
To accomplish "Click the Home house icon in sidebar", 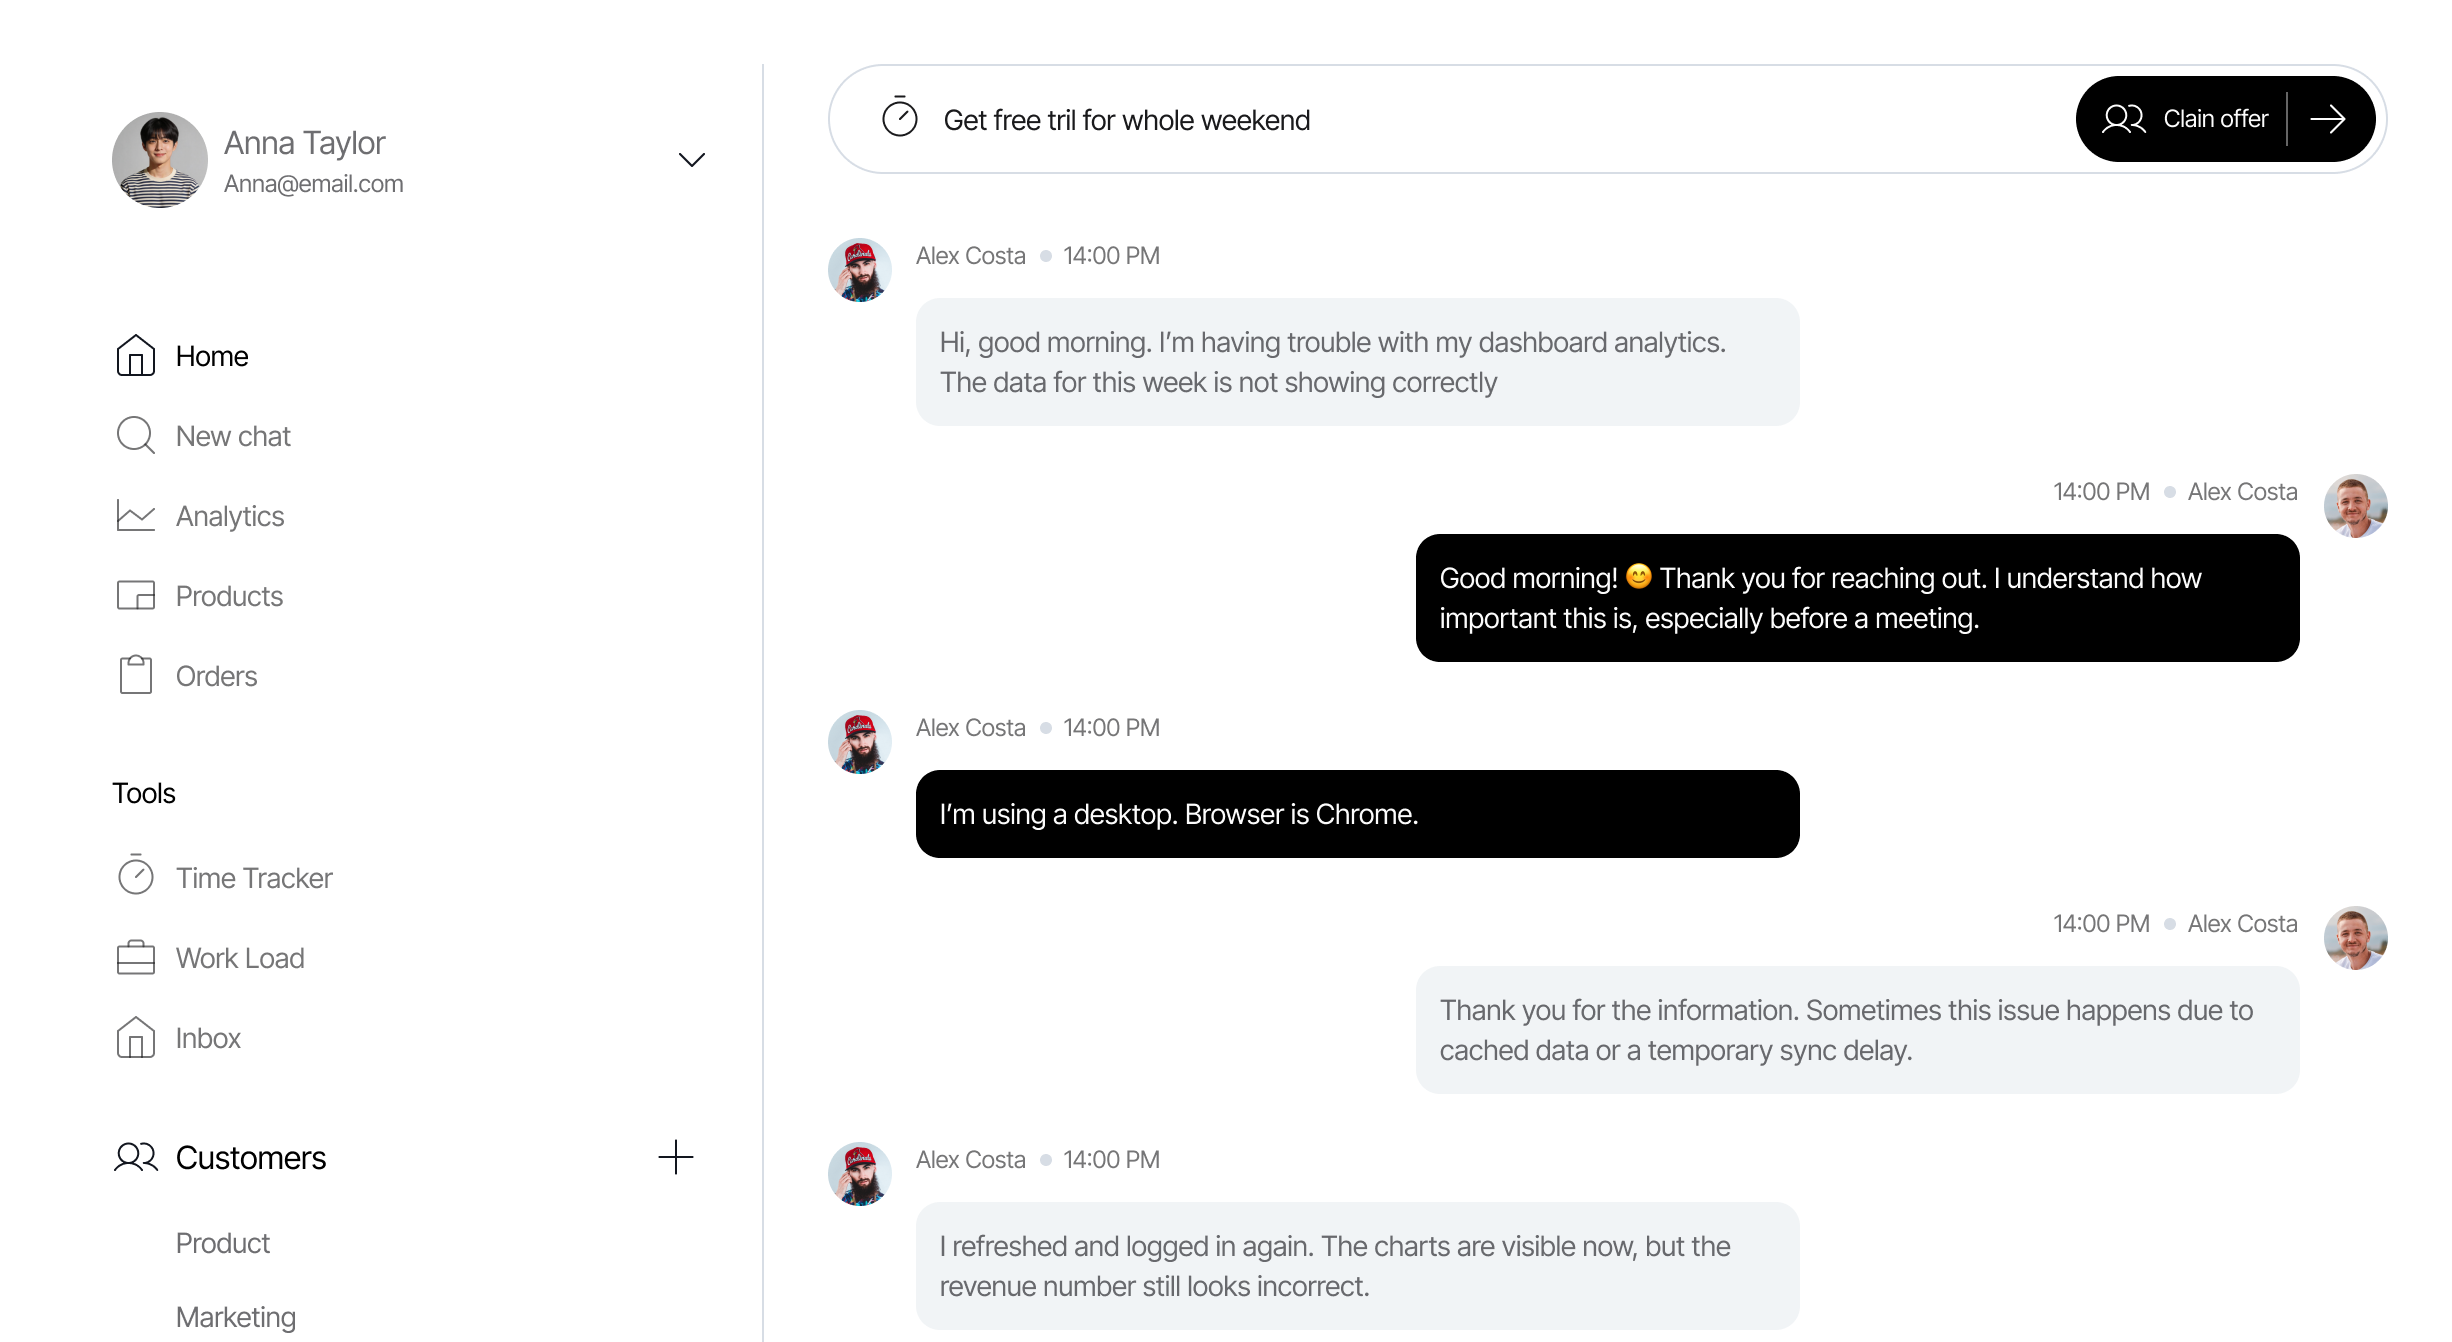I will [135, 356].
